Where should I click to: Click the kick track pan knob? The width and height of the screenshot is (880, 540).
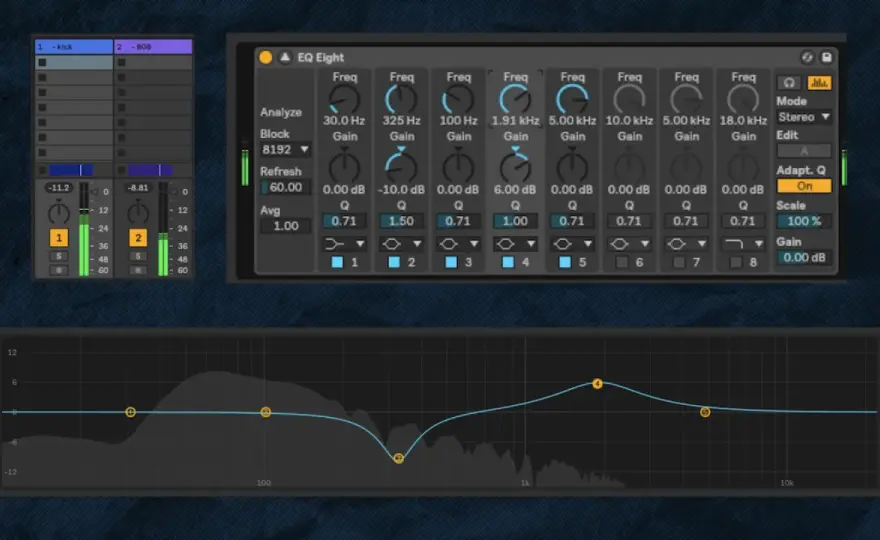click(x=58, y=213)
